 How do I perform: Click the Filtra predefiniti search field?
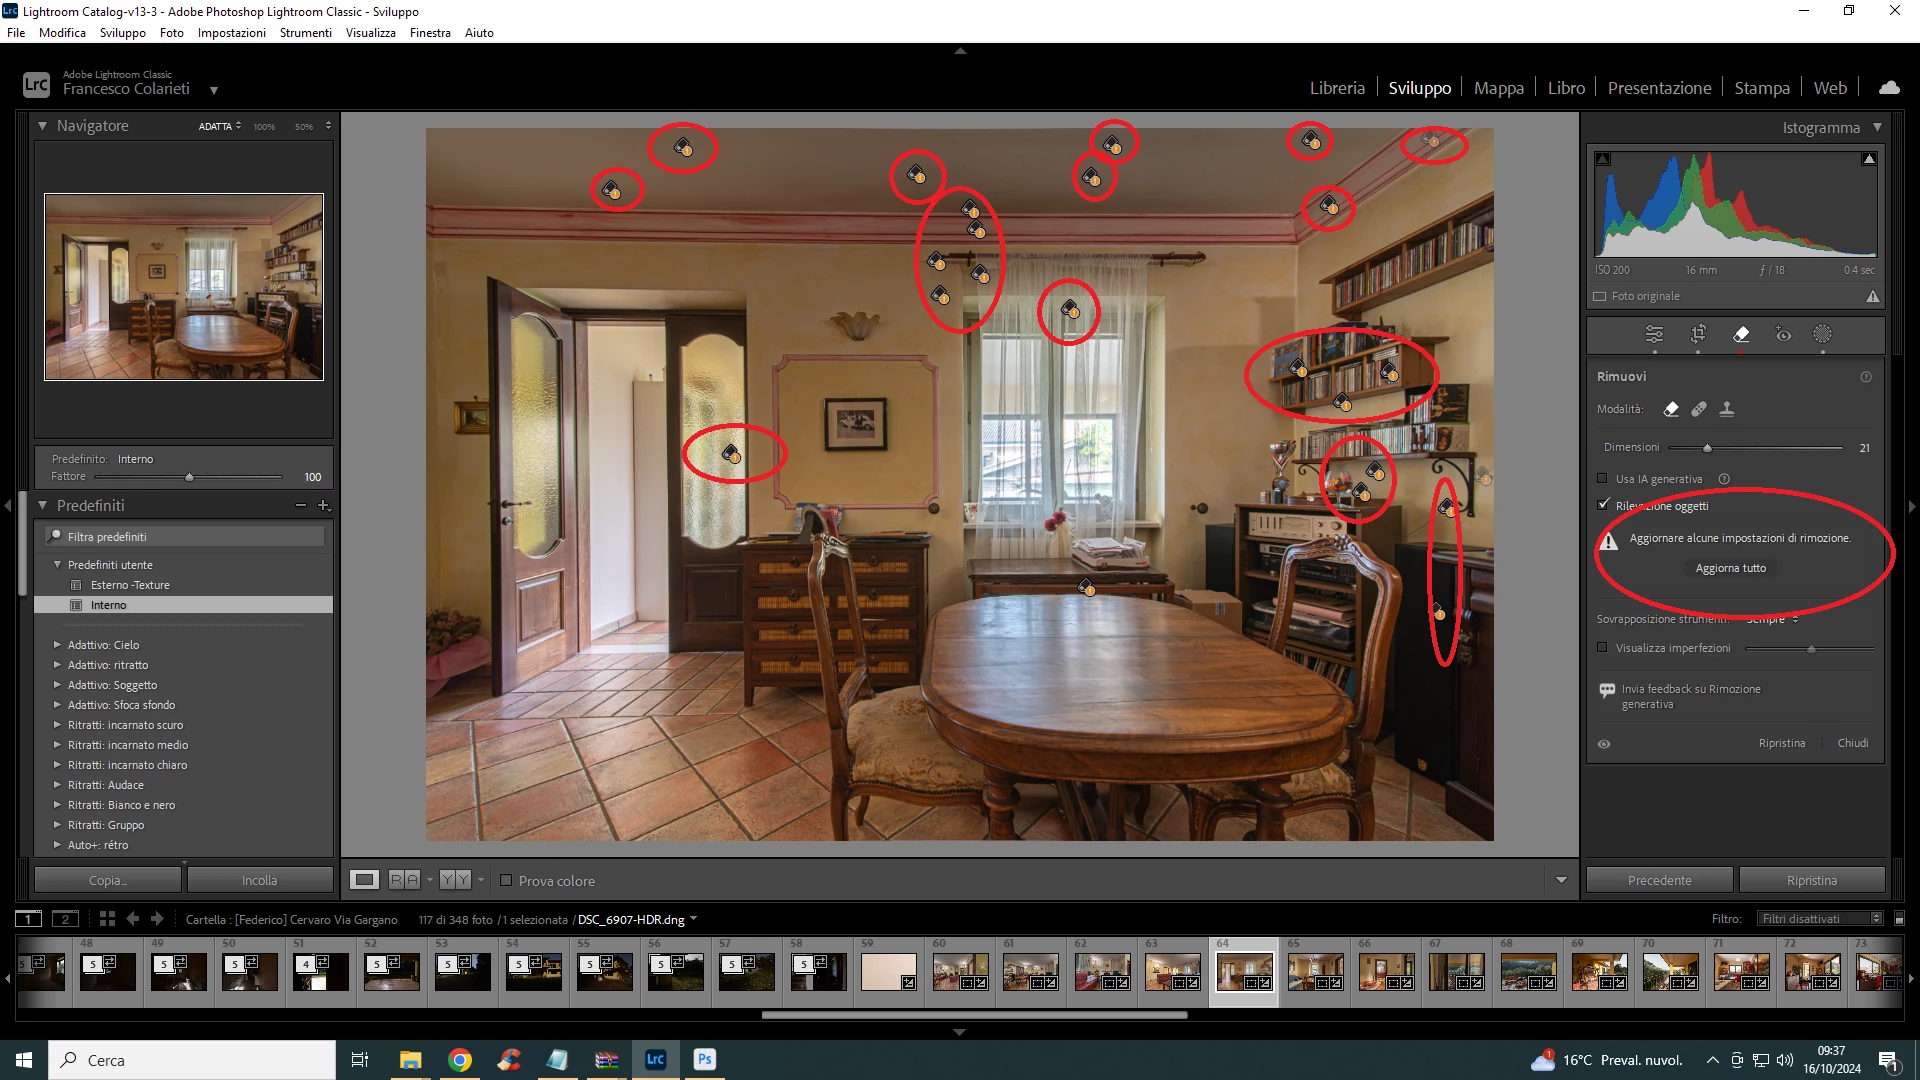pos(190,537)
